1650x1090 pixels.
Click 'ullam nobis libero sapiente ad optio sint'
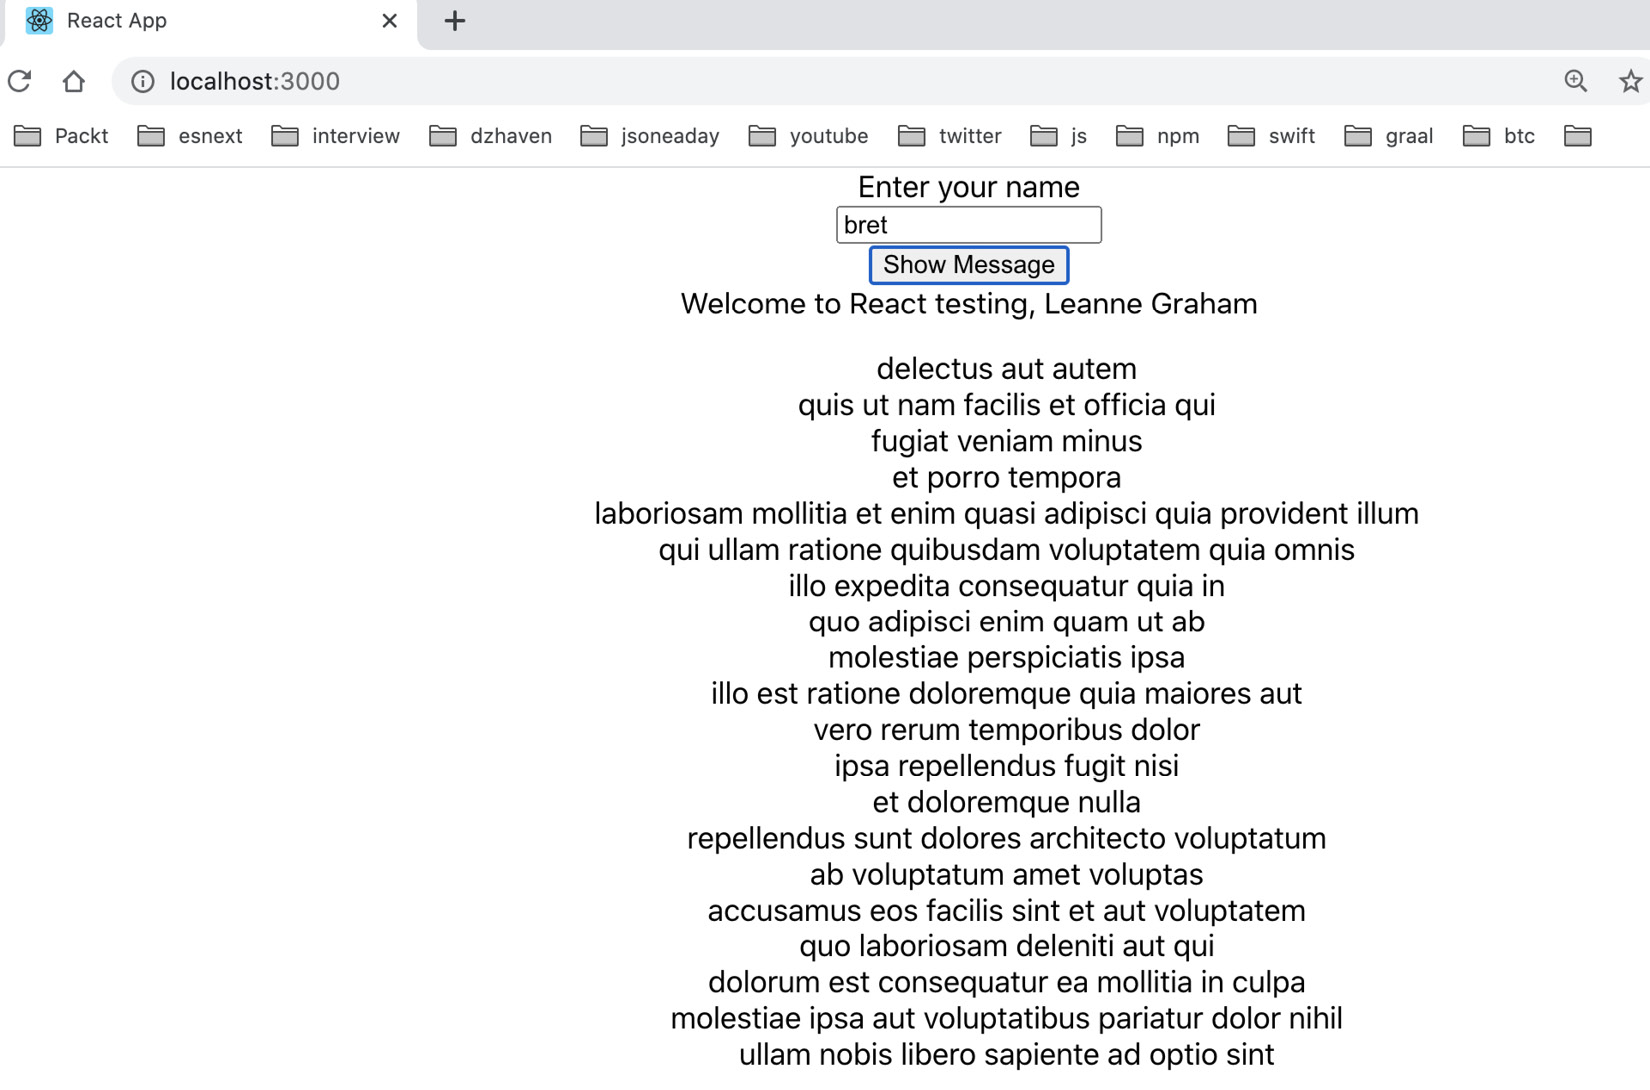1007,1054
